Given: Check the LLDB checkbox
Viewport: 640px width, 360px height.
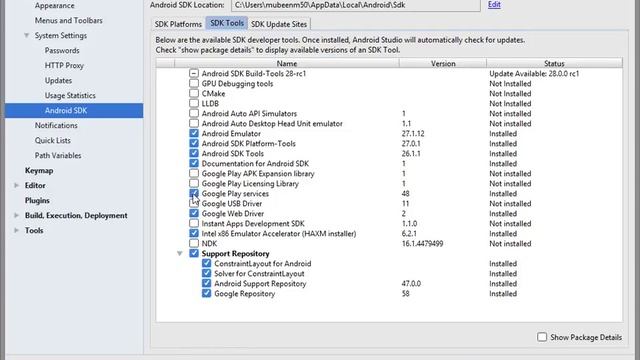Looking at the screenshot, I should pos(194,103).
